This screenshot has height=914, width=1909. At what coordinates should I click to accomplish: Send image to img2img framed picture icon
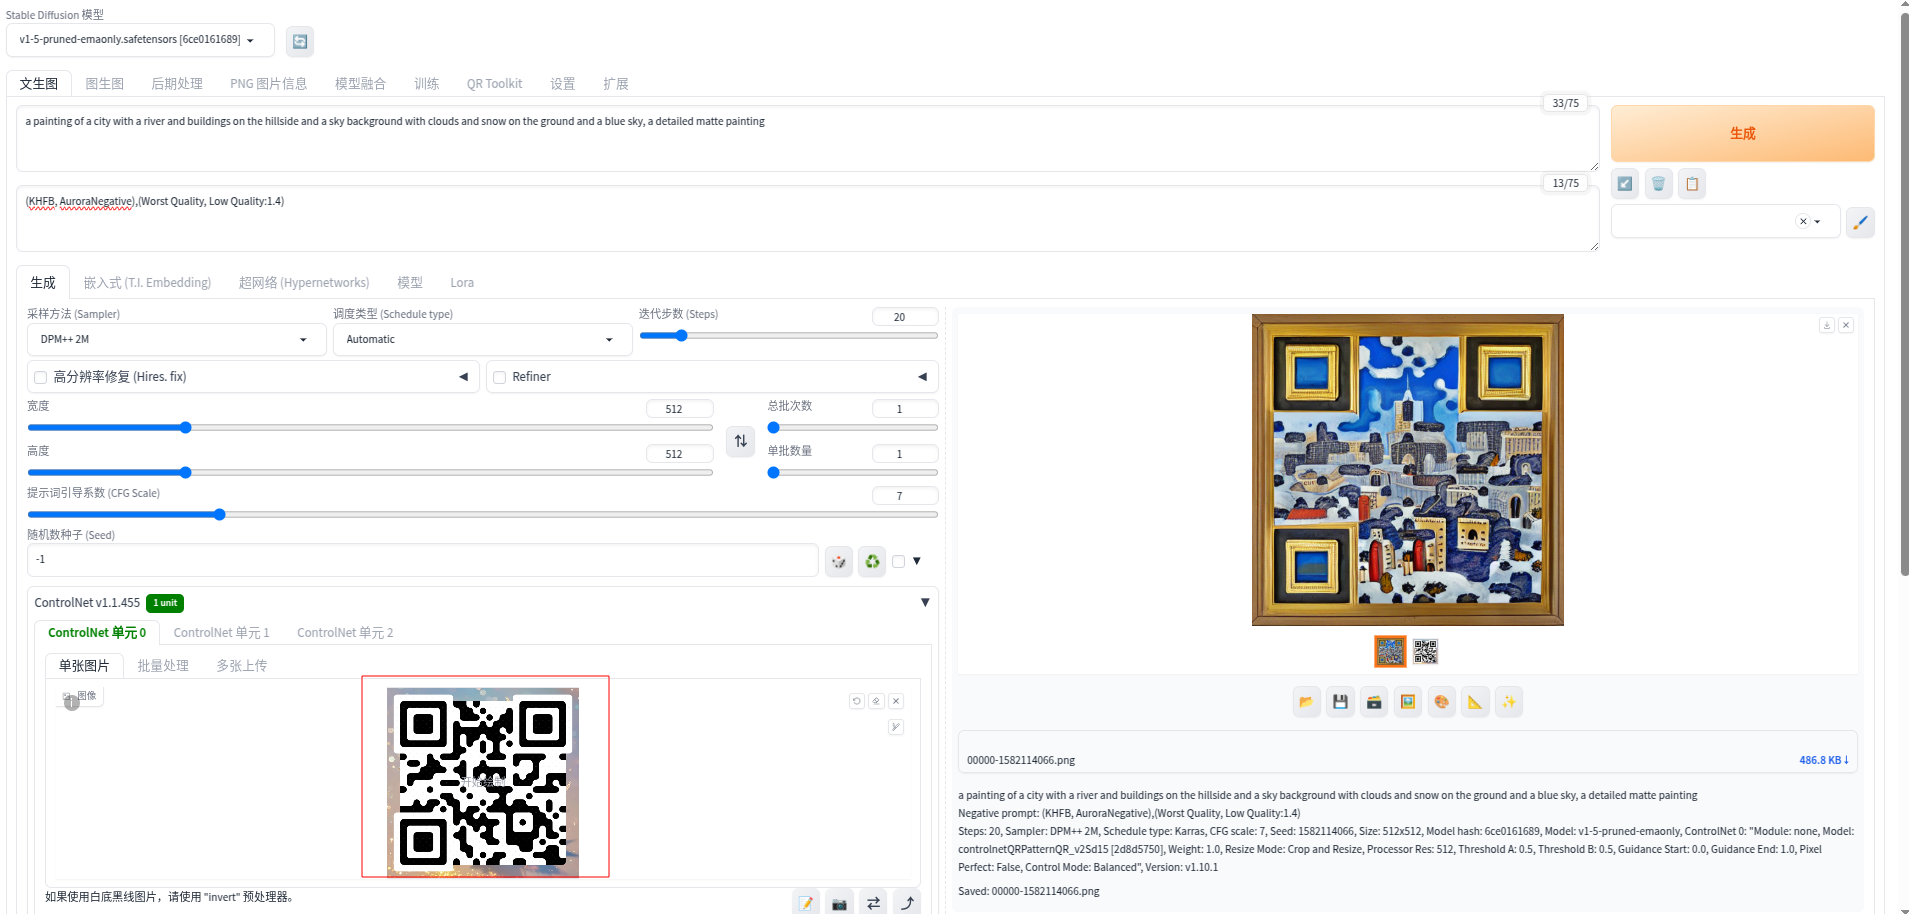(1408, 702)
